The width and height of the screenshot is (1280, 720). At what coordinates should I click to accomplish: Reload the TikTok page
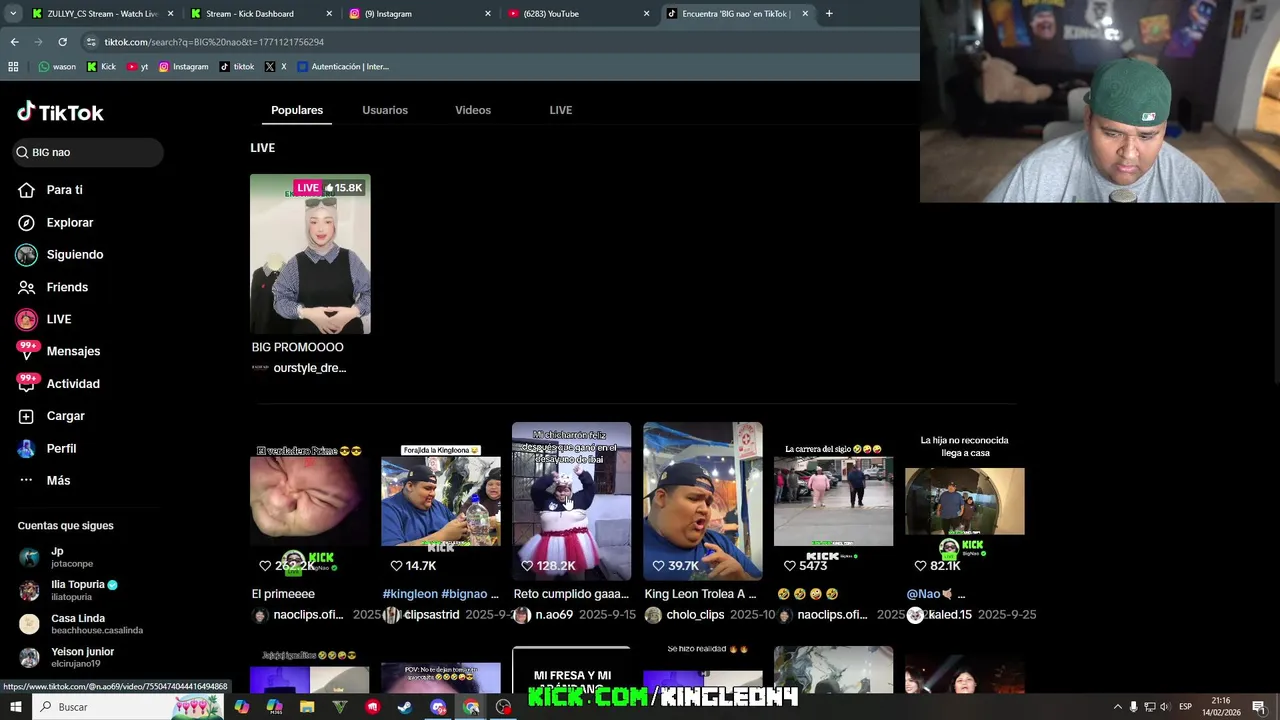pos(62,42)
